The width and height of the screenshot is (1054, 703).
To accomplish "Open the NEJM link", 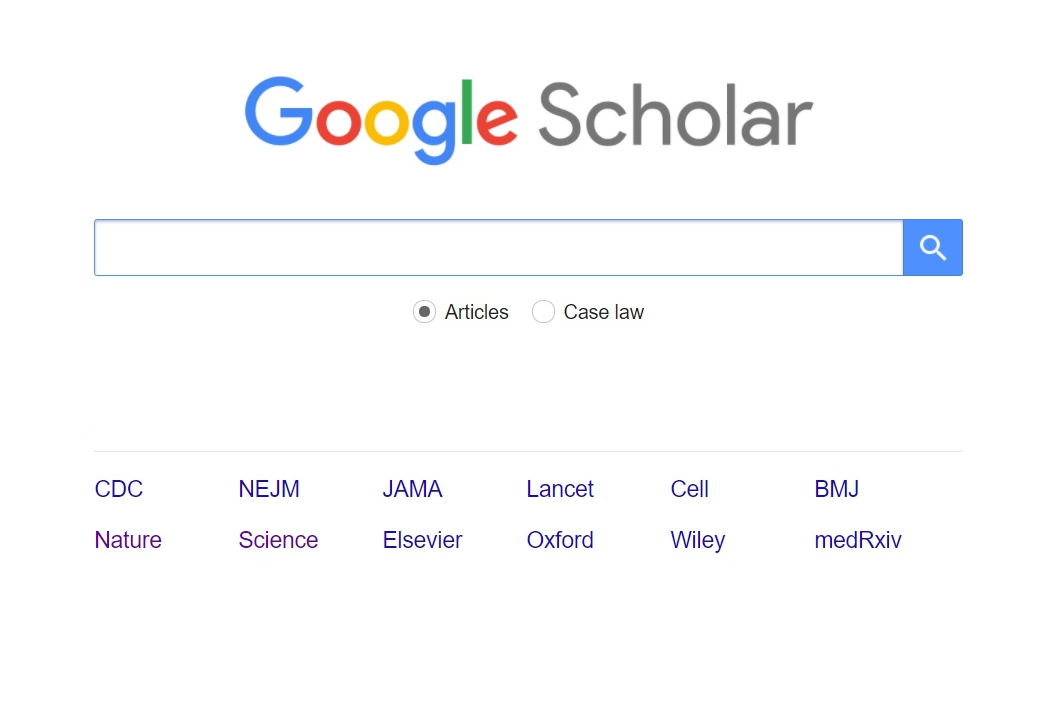I will pos(269,489).
